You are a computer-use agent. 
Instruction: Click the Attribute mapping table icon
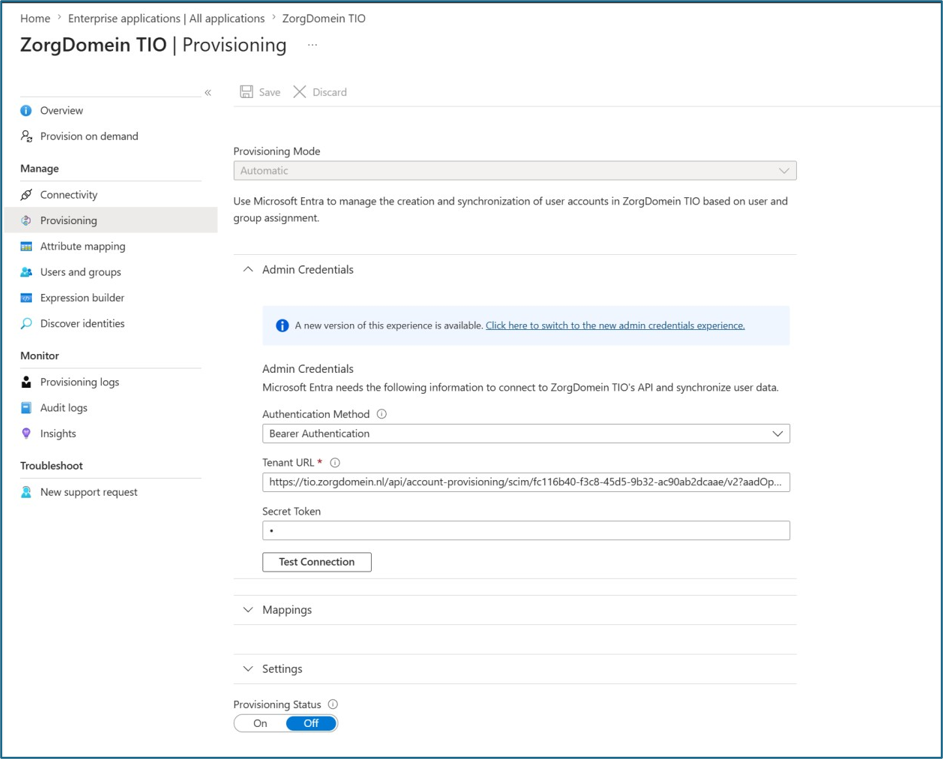coord(26,247)
